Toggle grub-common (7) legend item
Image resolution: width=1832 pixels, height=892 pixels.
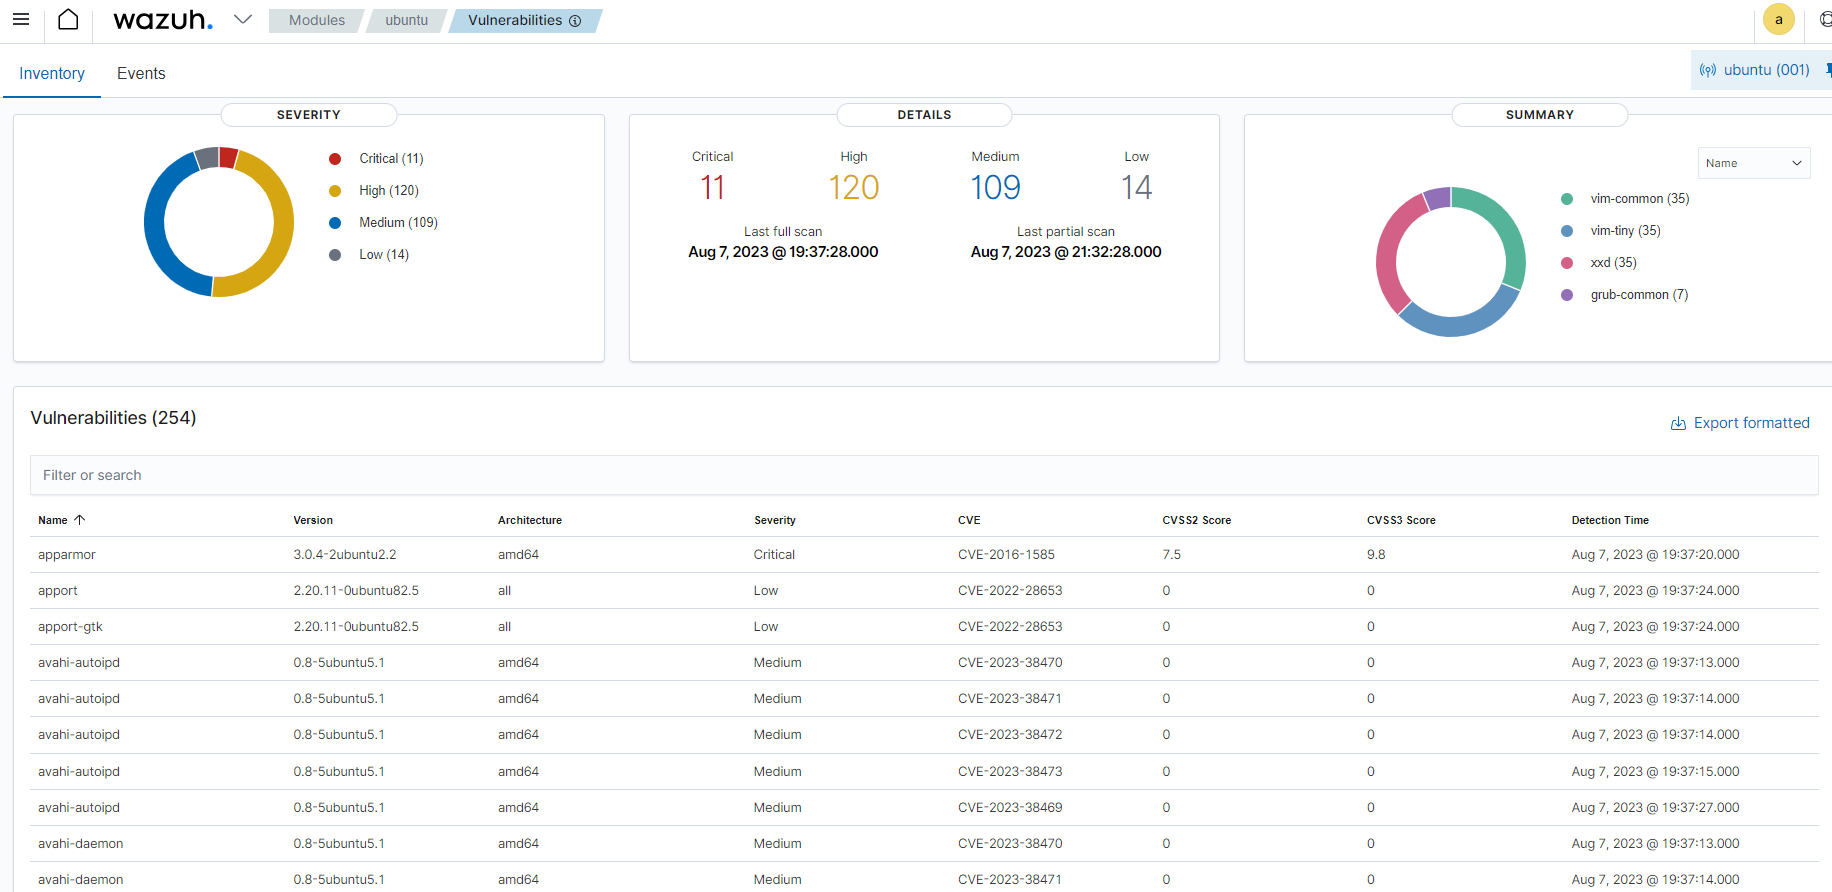pyautogui.click(x=1625, y=295)
